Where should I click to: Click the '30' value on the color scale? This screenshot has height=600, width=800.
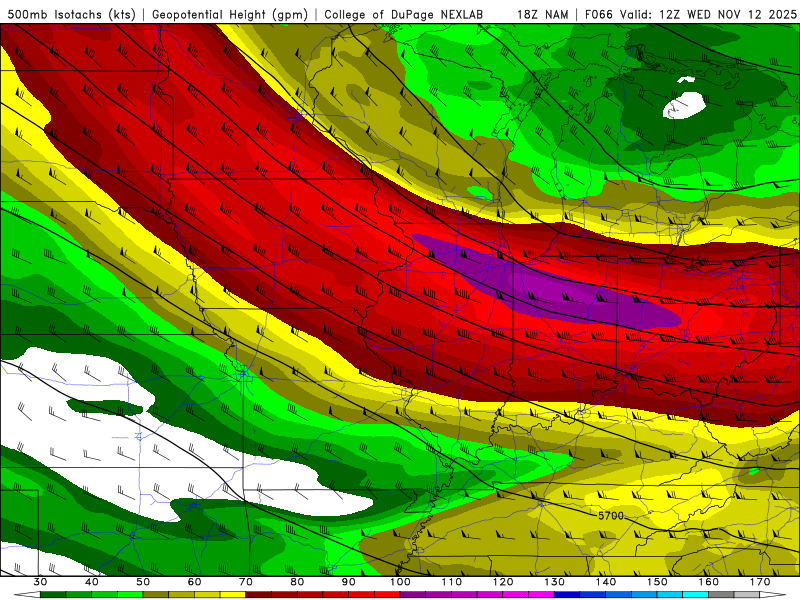(40, 582)
